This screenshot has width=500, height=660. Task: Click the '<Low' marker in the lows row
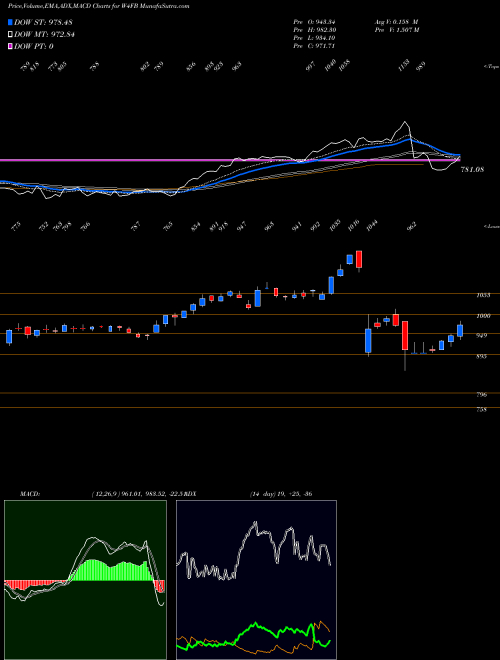pyautogui.click(x=491, y=226)
